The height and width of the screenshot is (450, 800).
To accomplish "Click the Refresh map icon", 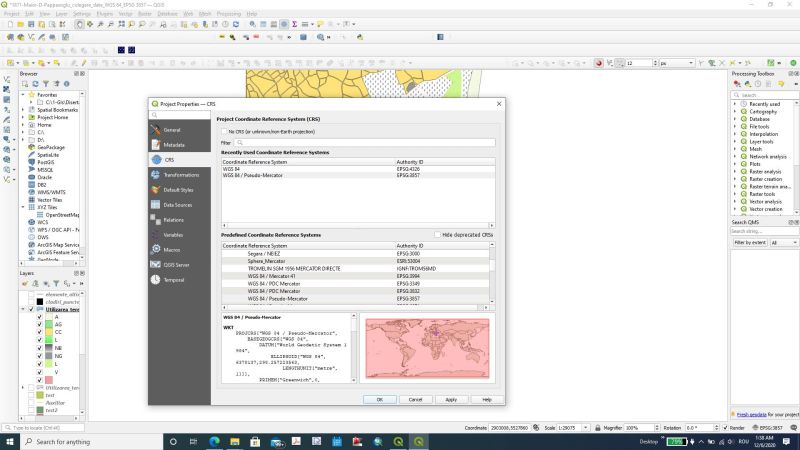I will 236,24.
